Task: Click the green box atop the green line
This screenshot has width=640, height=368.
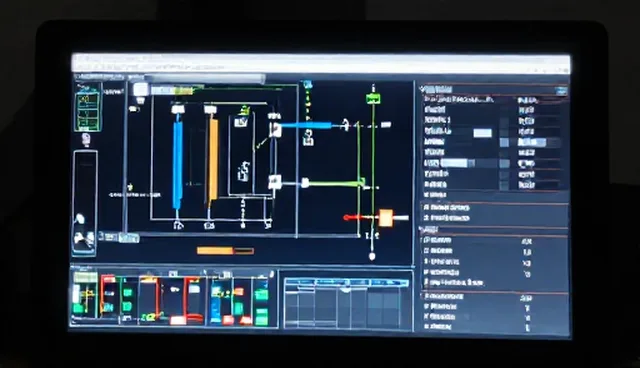Action: coord(373,98)
